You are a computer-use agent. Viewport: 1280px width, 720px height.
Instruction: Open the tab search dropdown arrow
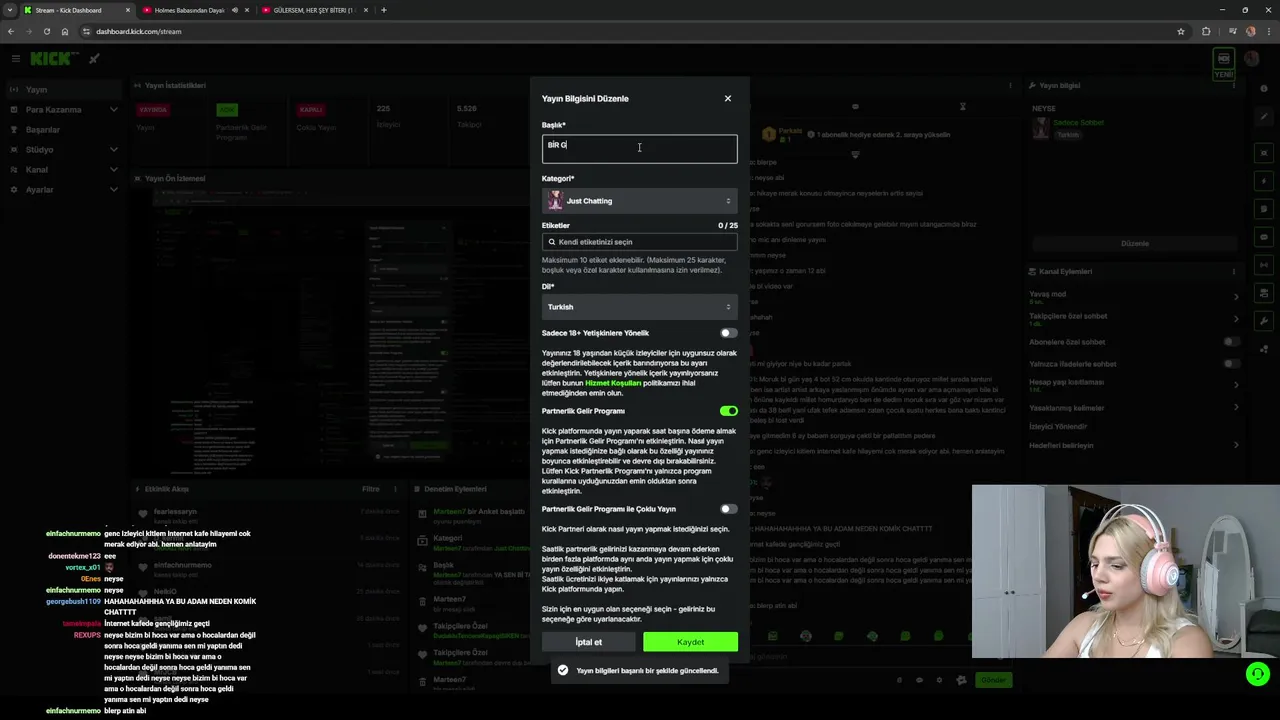coord(8,10)
